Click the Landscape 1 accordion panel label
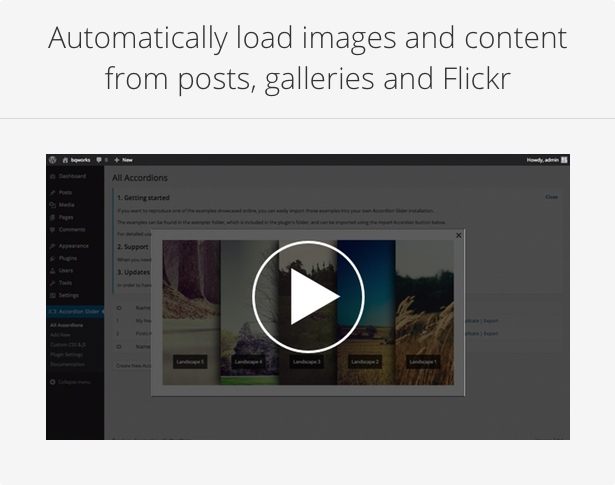The width and height of the screenshot is (615, 485). click(x=423, y=361)
